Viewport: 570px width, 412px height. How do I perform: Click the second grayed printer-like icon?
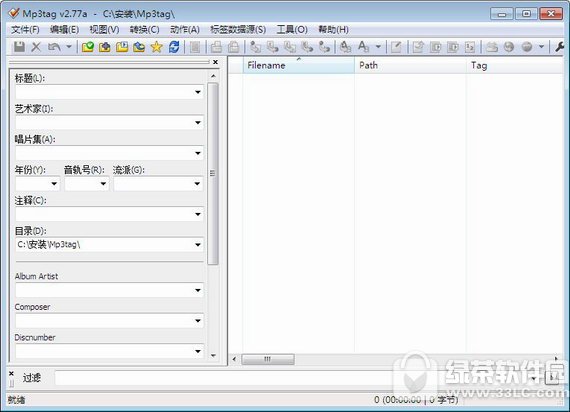[233, 47]
